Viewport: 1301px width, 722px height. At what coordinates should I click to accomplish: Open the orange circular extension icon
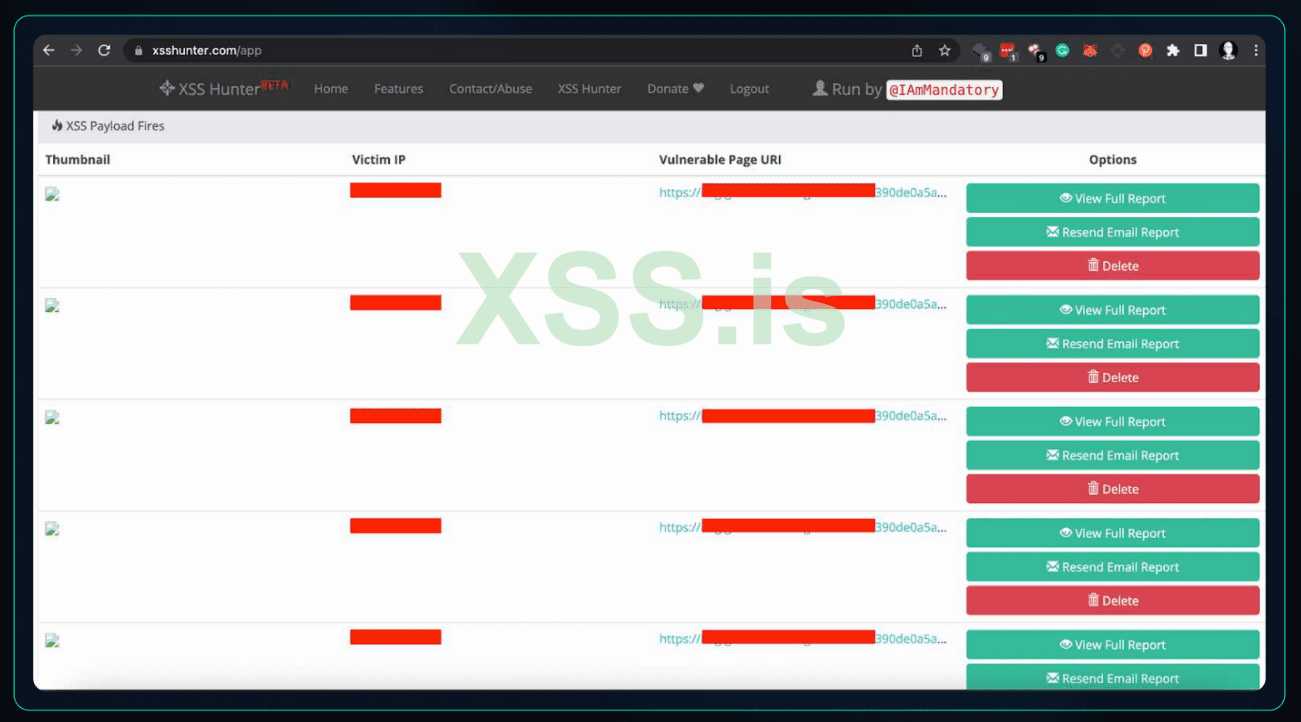1145,50
